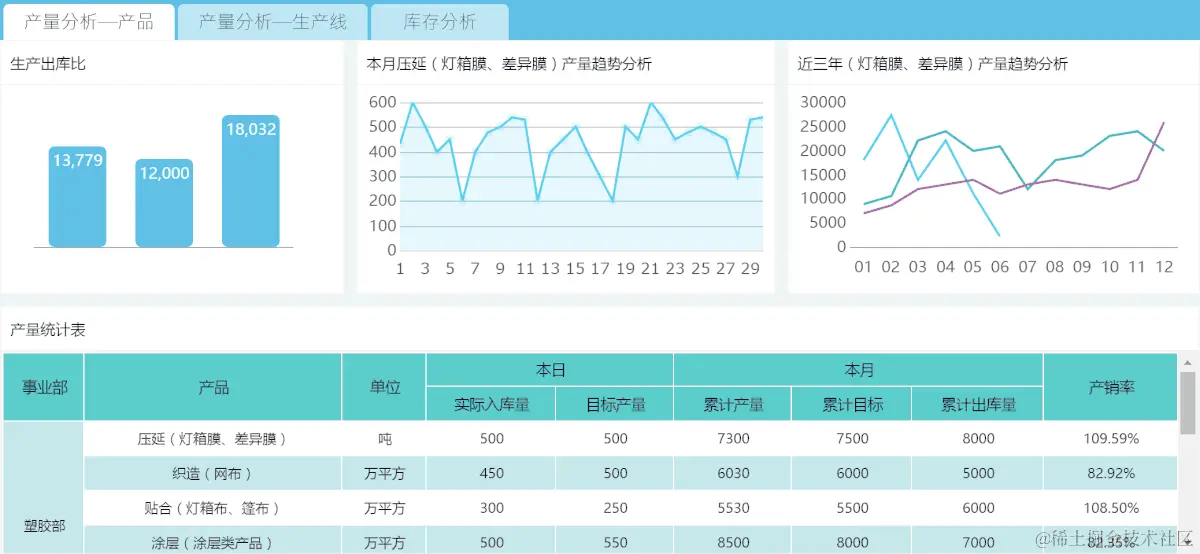Click the 生产出库比 chart title
The height and width of the screenshot is (554, 1200).
click(x=48, y=64)
